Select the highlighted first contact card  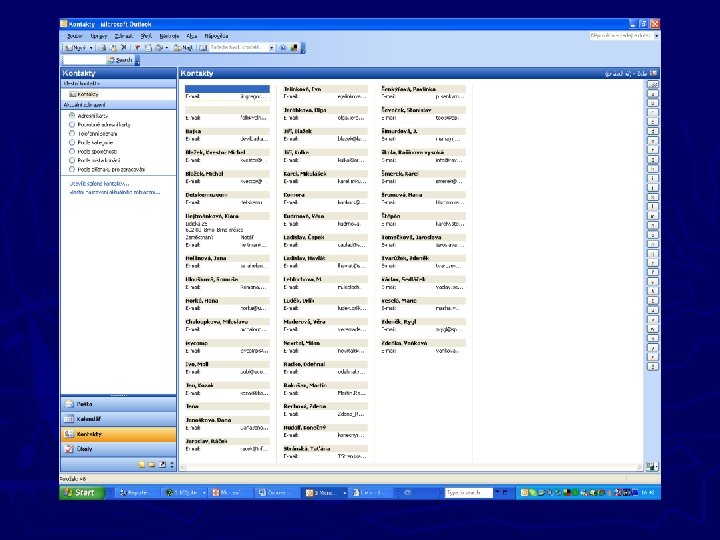(227, 93)
